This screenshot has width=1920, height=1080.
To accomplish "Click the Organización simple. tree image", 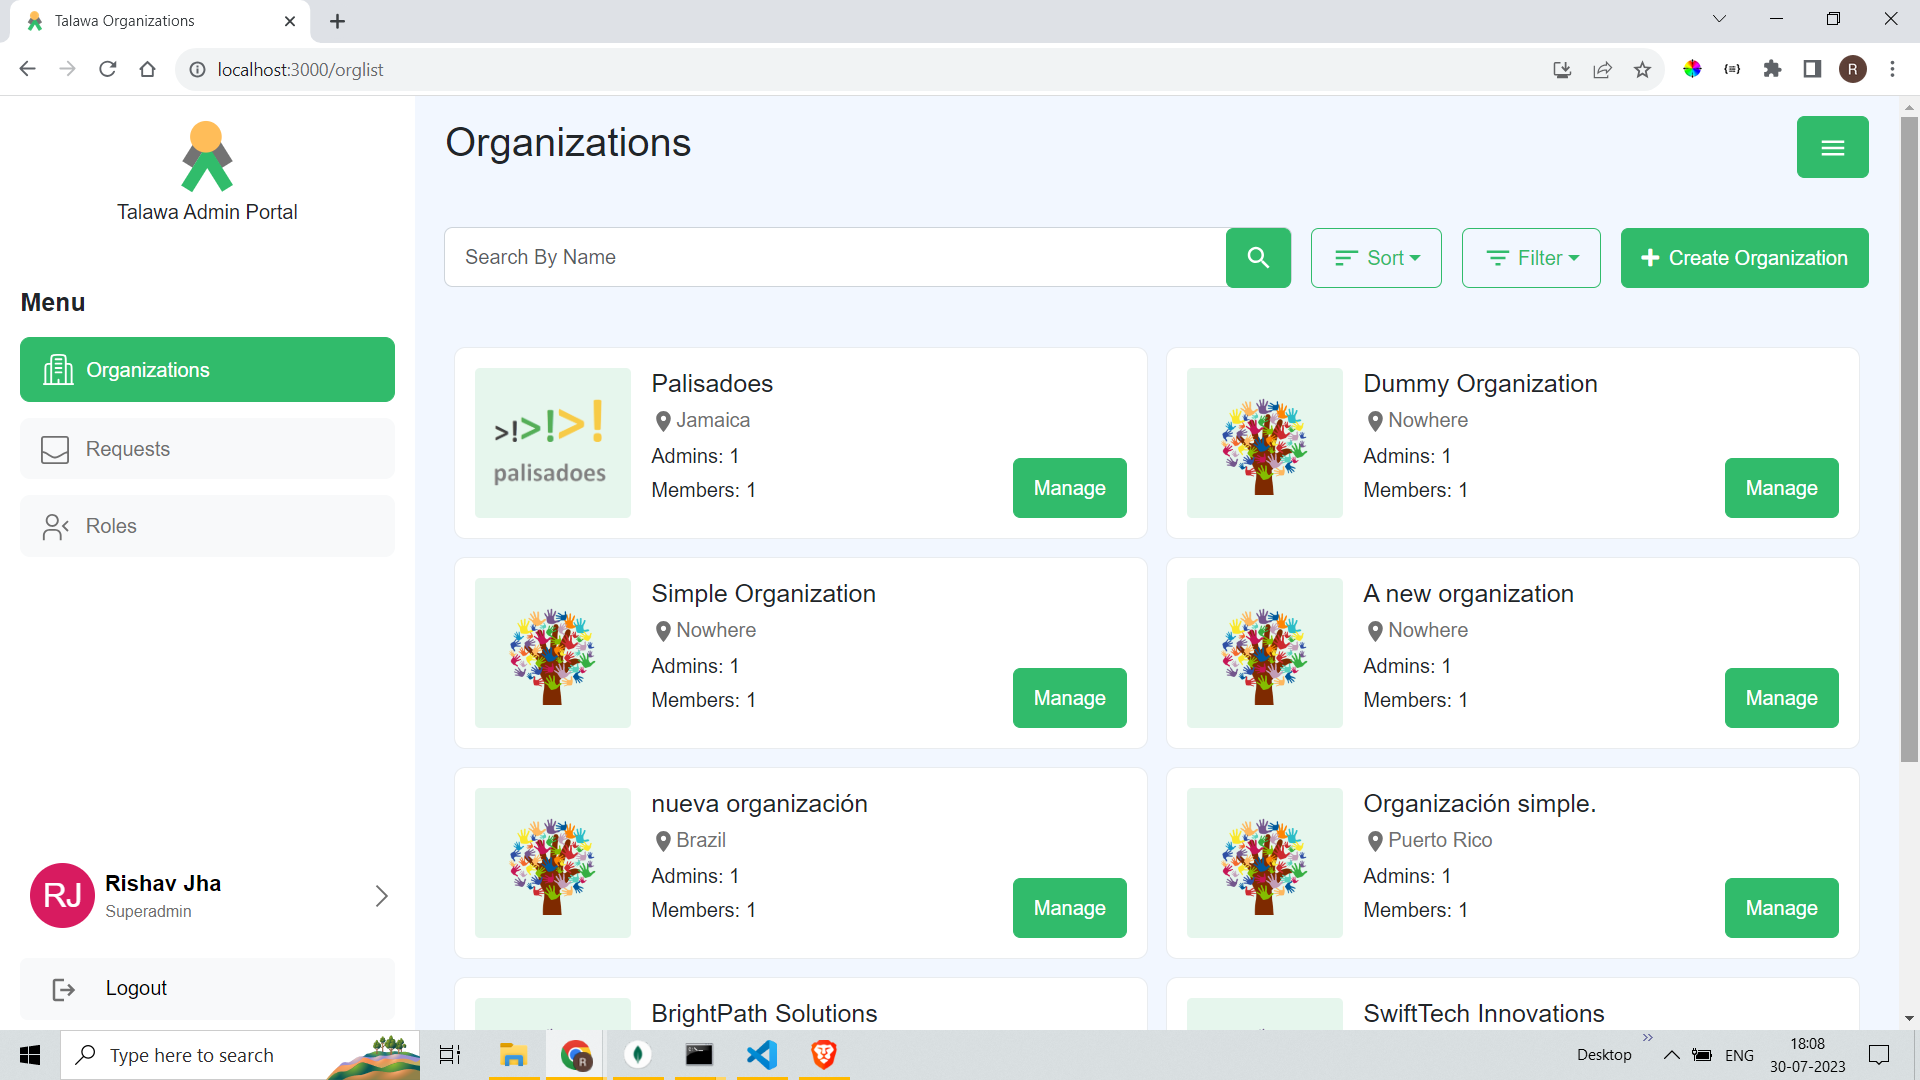I will point(1265,863).
